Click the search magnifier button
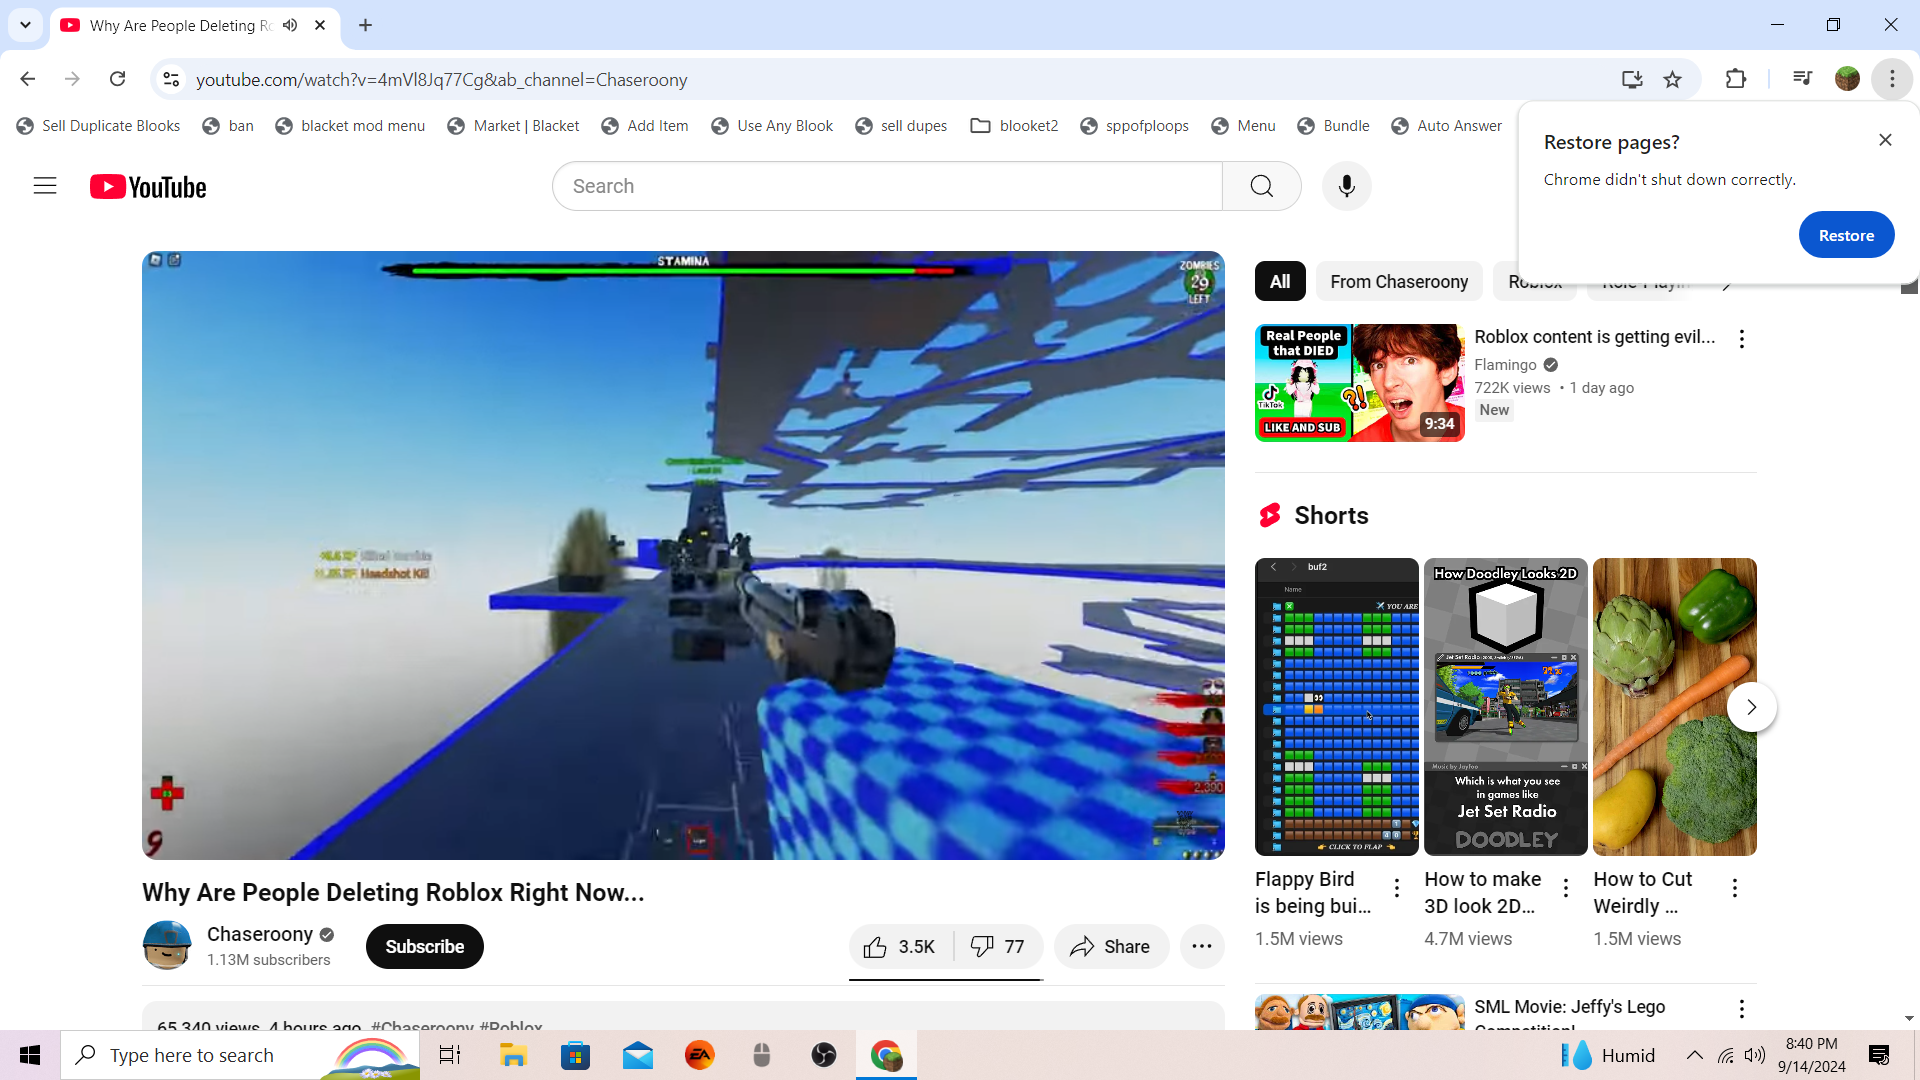The height and width of the screenshot is (1080, 1920). tap(1261, 186)
